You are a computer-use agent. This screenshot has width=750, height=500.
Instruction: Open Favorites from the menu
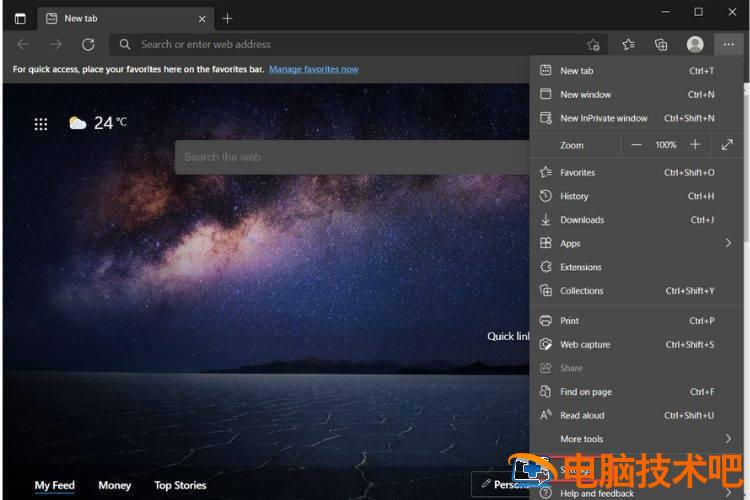(637, 172)
